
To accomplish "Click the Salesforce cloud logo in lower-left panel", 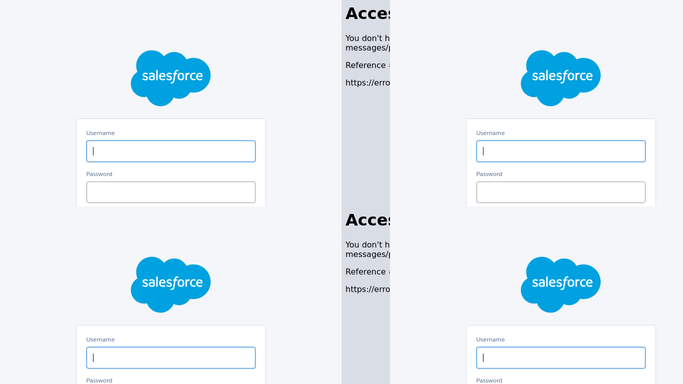I will (x=171, y=284).
